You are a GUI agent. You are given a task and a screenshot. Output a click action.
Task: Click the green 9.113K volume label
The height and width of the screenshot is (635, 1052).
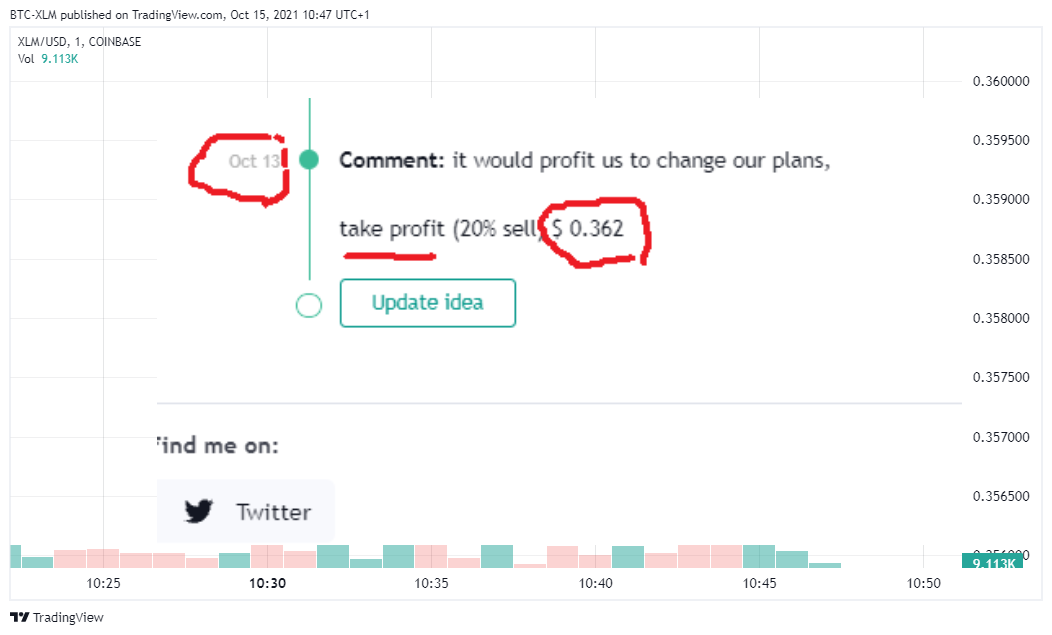pyautogui.click(x=992, y=562)
